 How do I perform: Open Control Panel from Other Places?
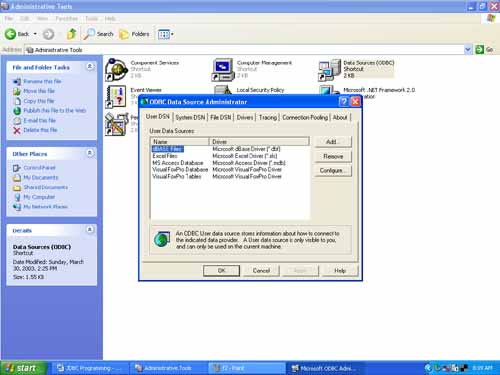[39, 168]
